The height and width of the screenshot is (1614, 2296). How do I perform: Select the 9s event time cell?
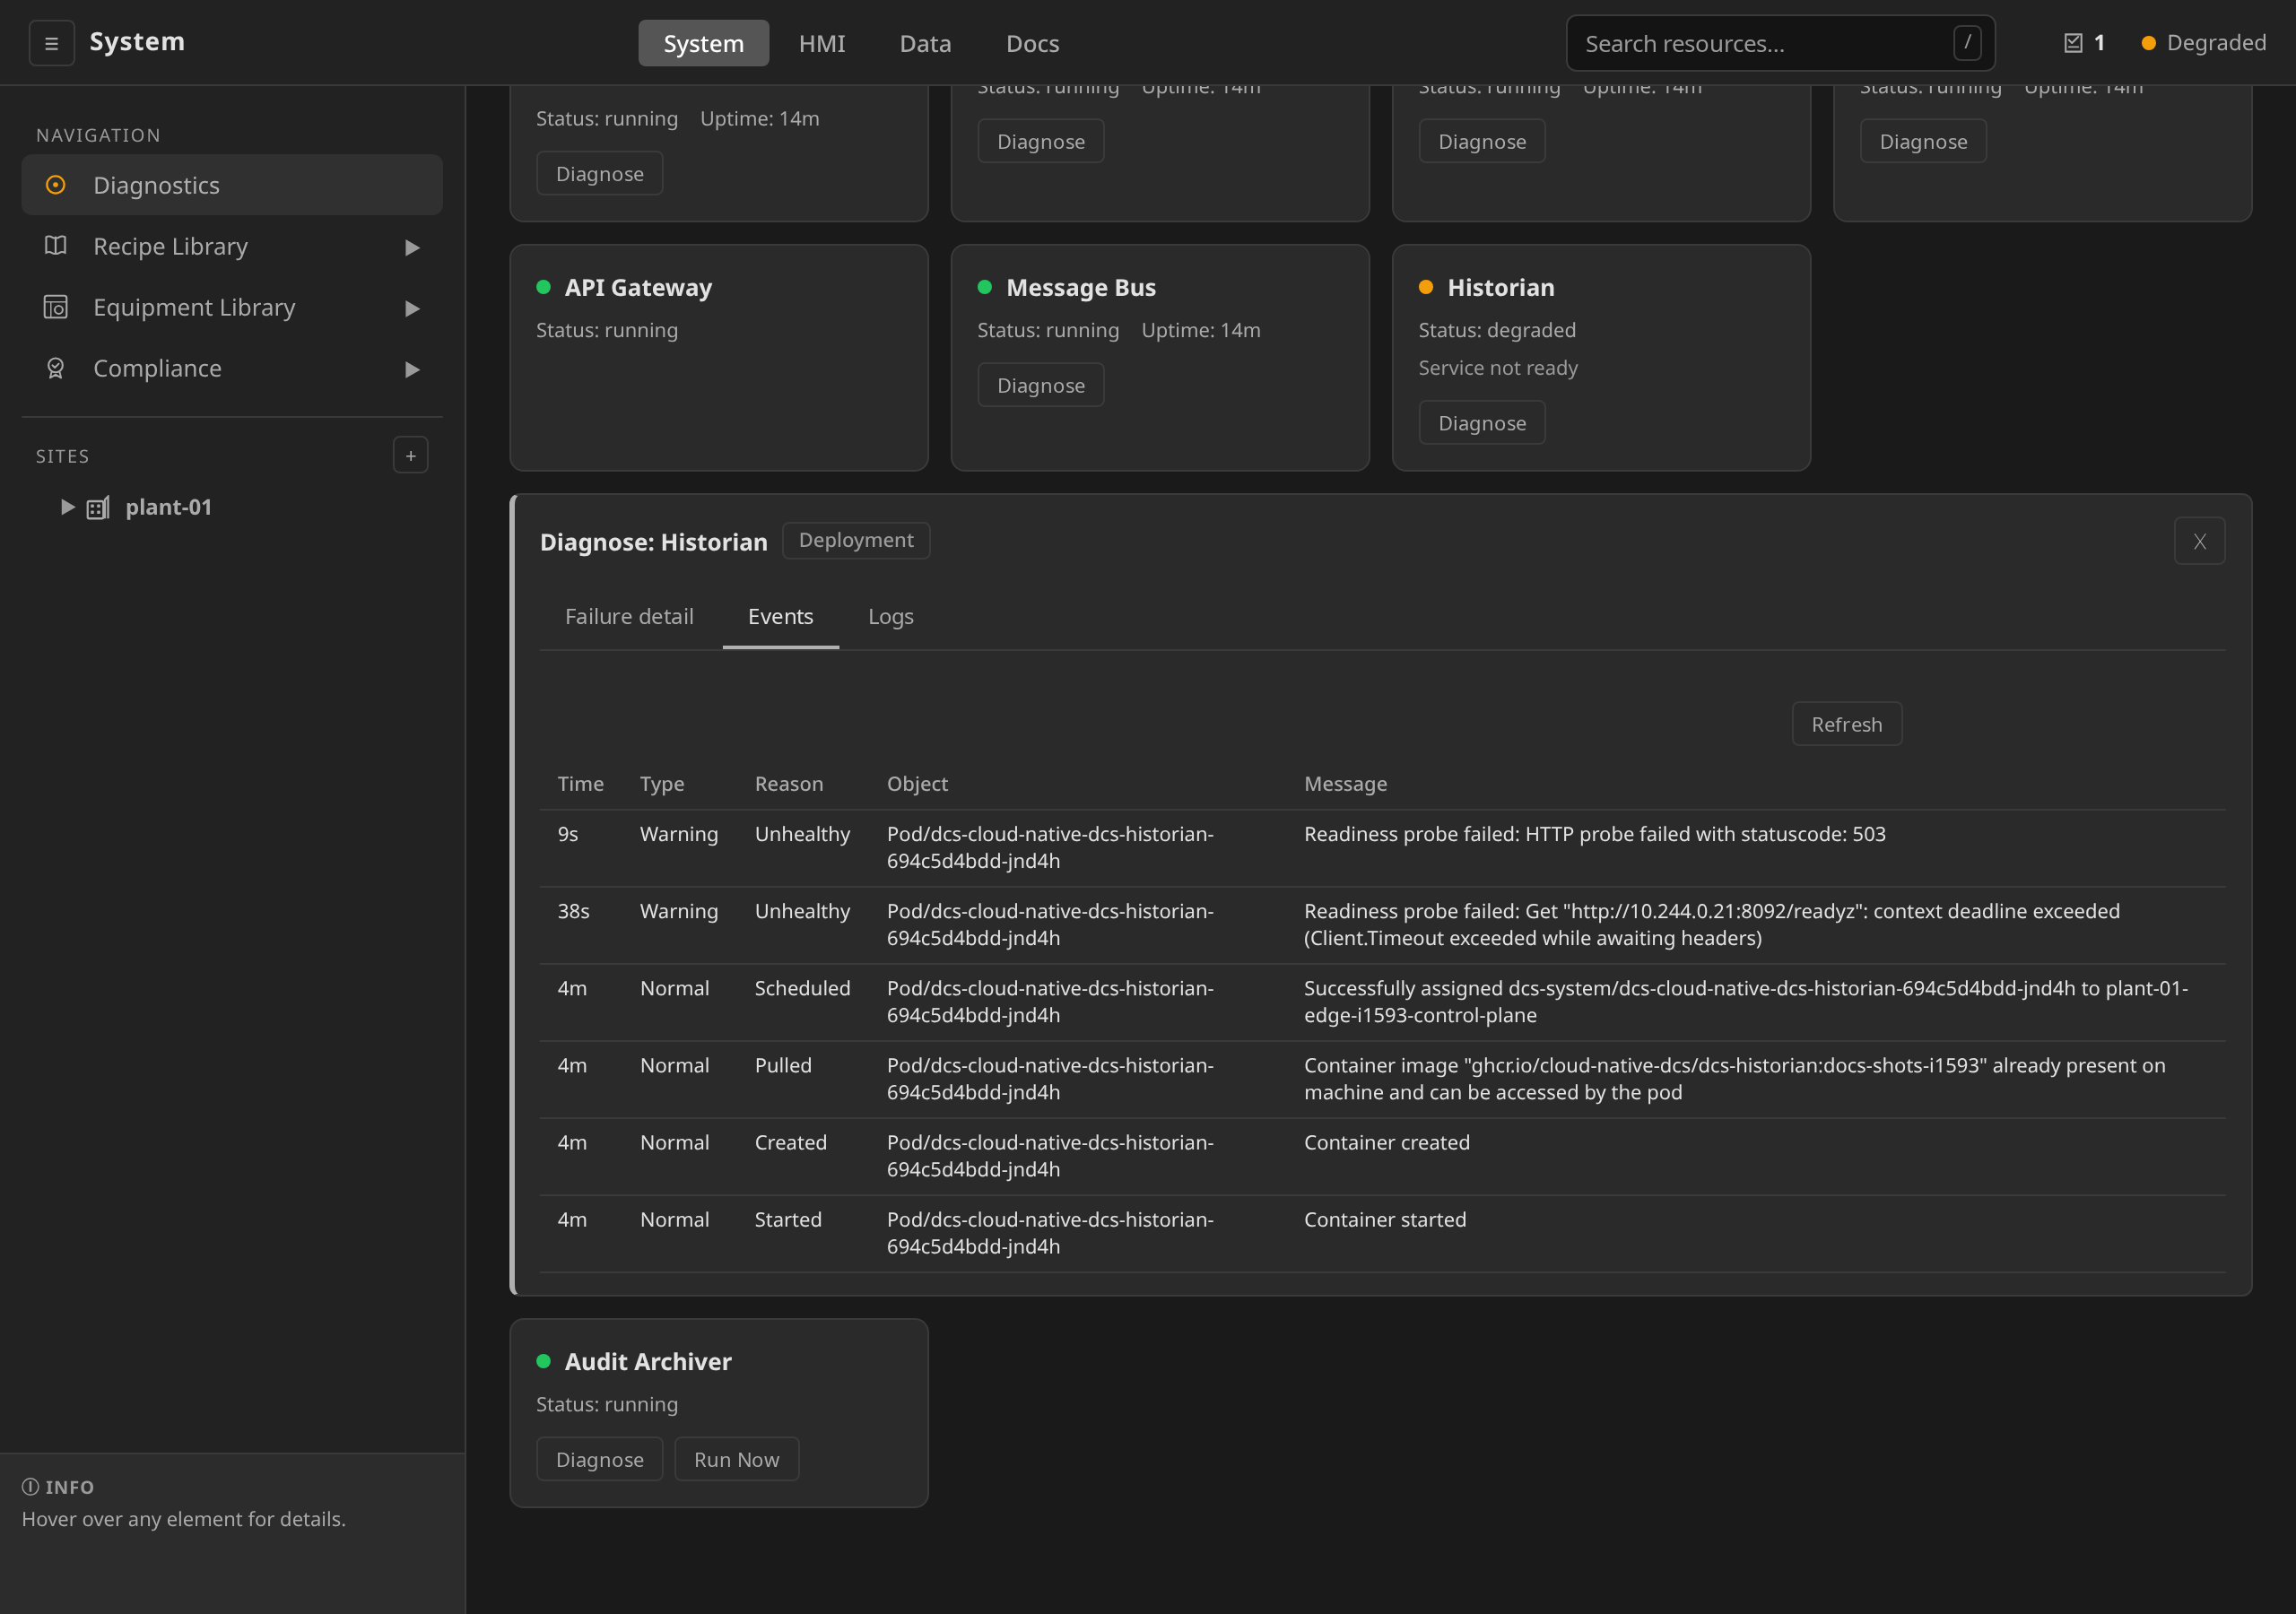coord(568,834)
